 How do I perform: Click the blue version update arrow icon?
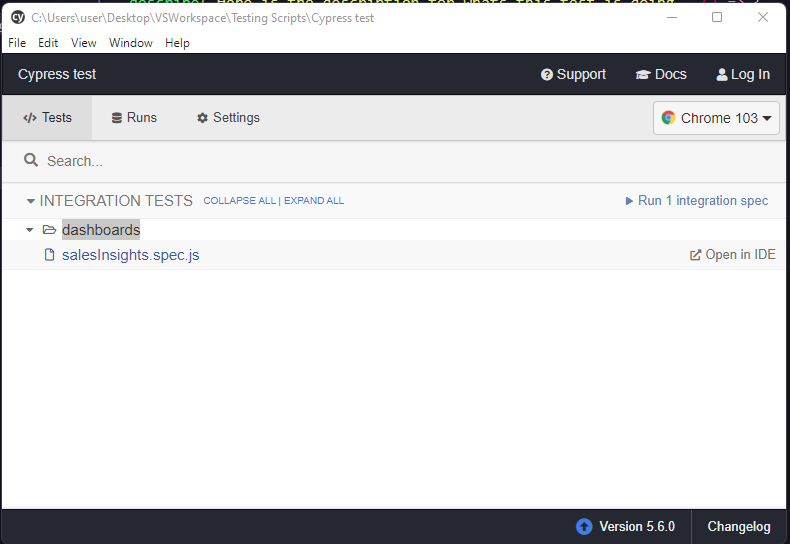(x=584, y=527)
